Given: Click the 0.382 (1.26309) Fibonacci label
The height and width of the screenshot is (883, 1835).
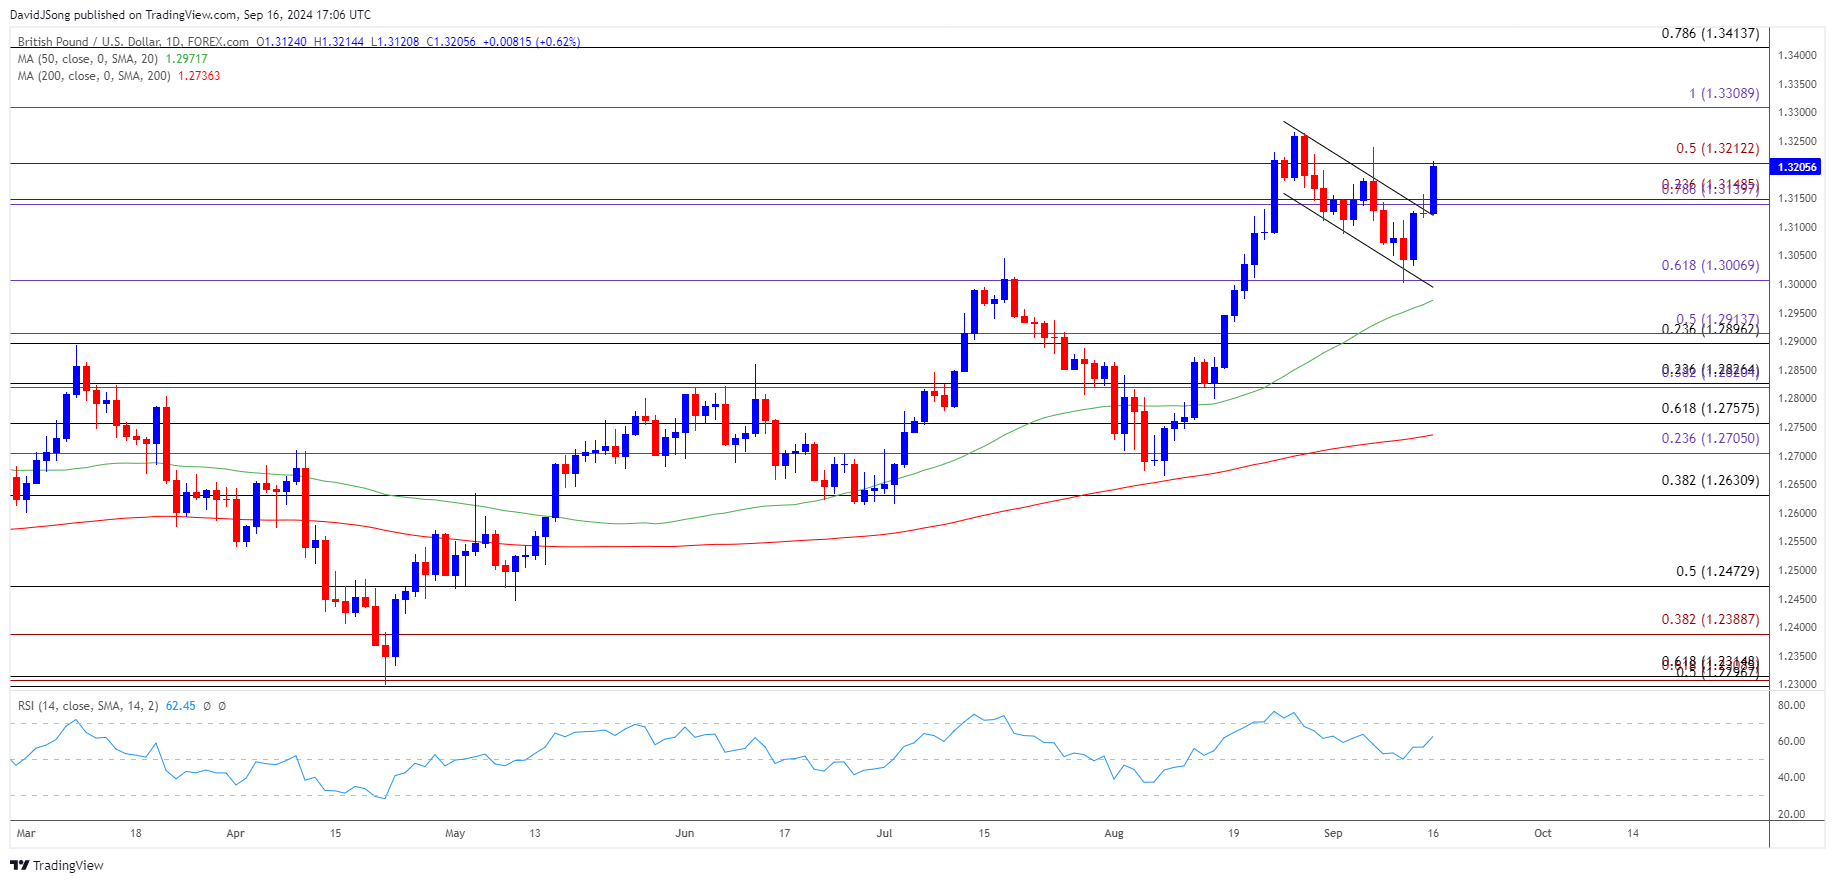Looking at the screenshot, I should pos(1710,480).
